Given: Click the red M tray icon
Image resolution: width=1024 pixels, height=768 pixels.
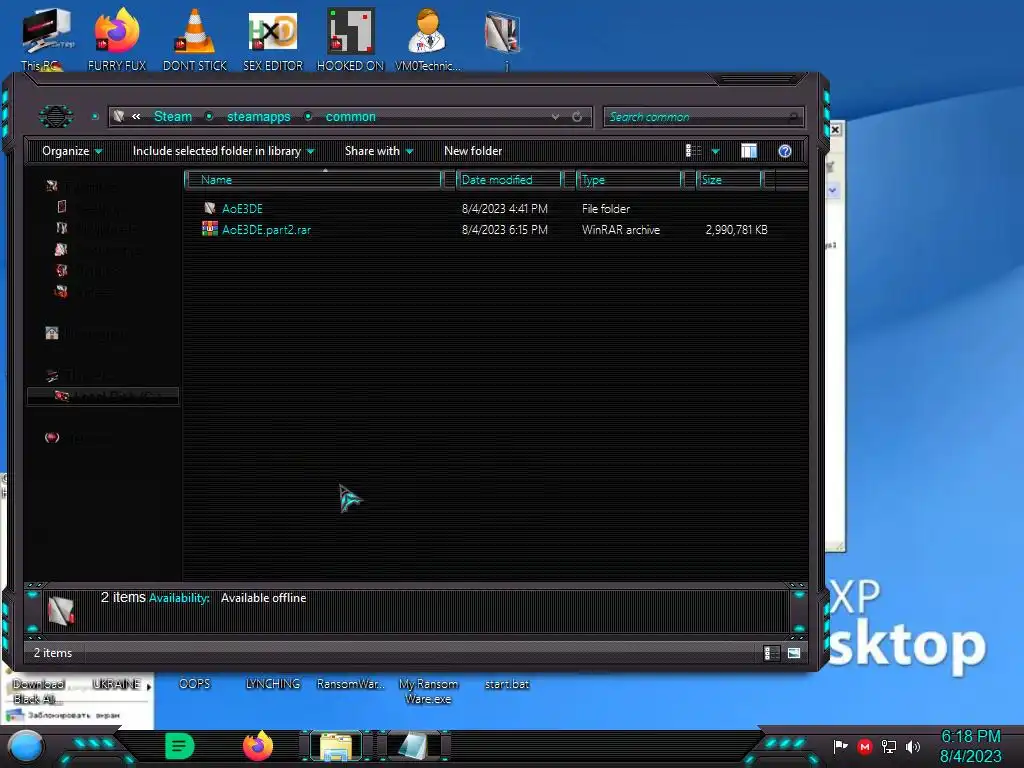Looking at the screenshot, I should pyautogui.click(x=865, y=746).
